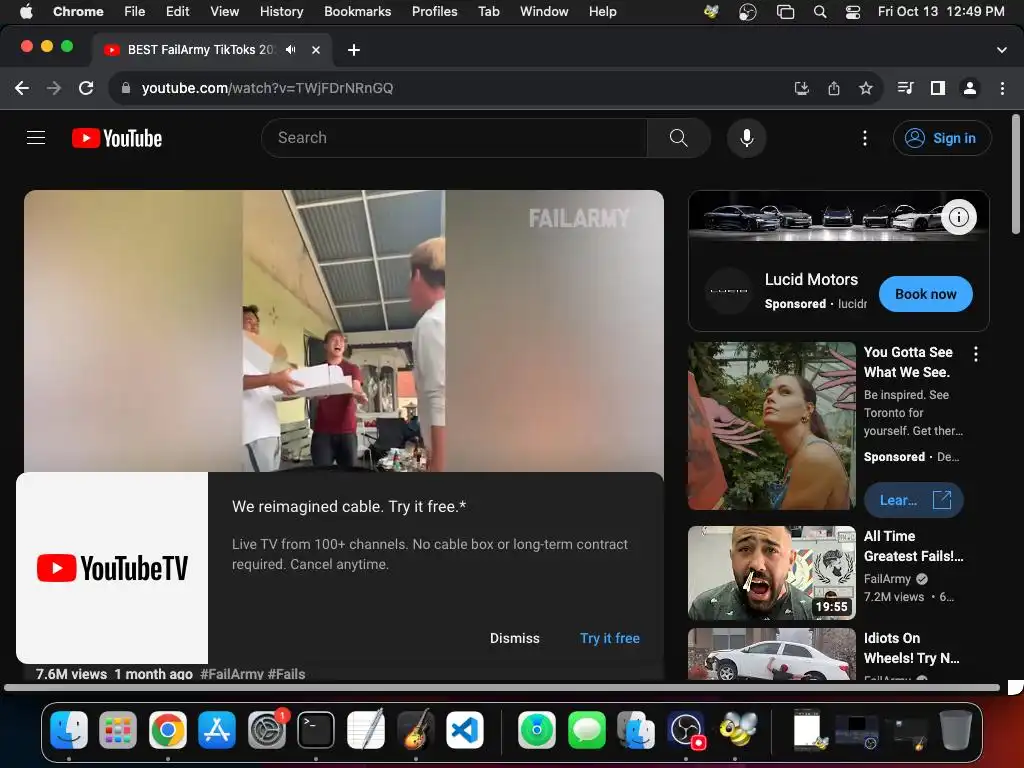Click the #Fails hashtag link

click(x=286, y=674)
